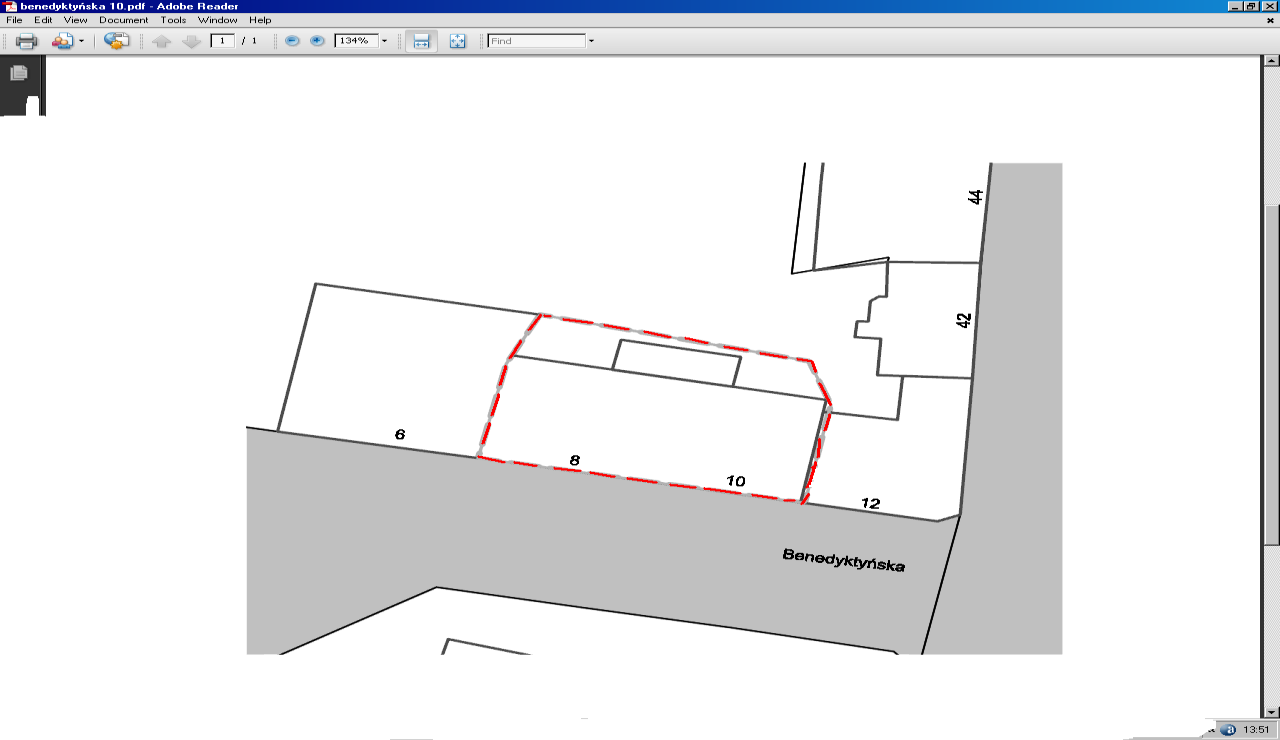
Task: Open the Window menu
Action: coord(218,20)
